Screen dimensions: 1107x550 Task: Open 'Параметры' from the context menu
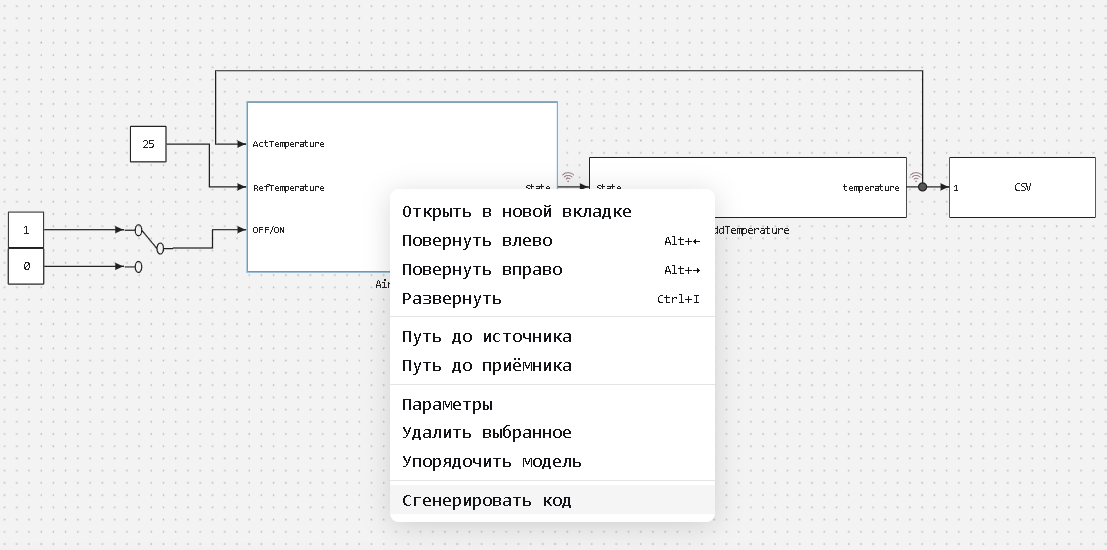447,405
